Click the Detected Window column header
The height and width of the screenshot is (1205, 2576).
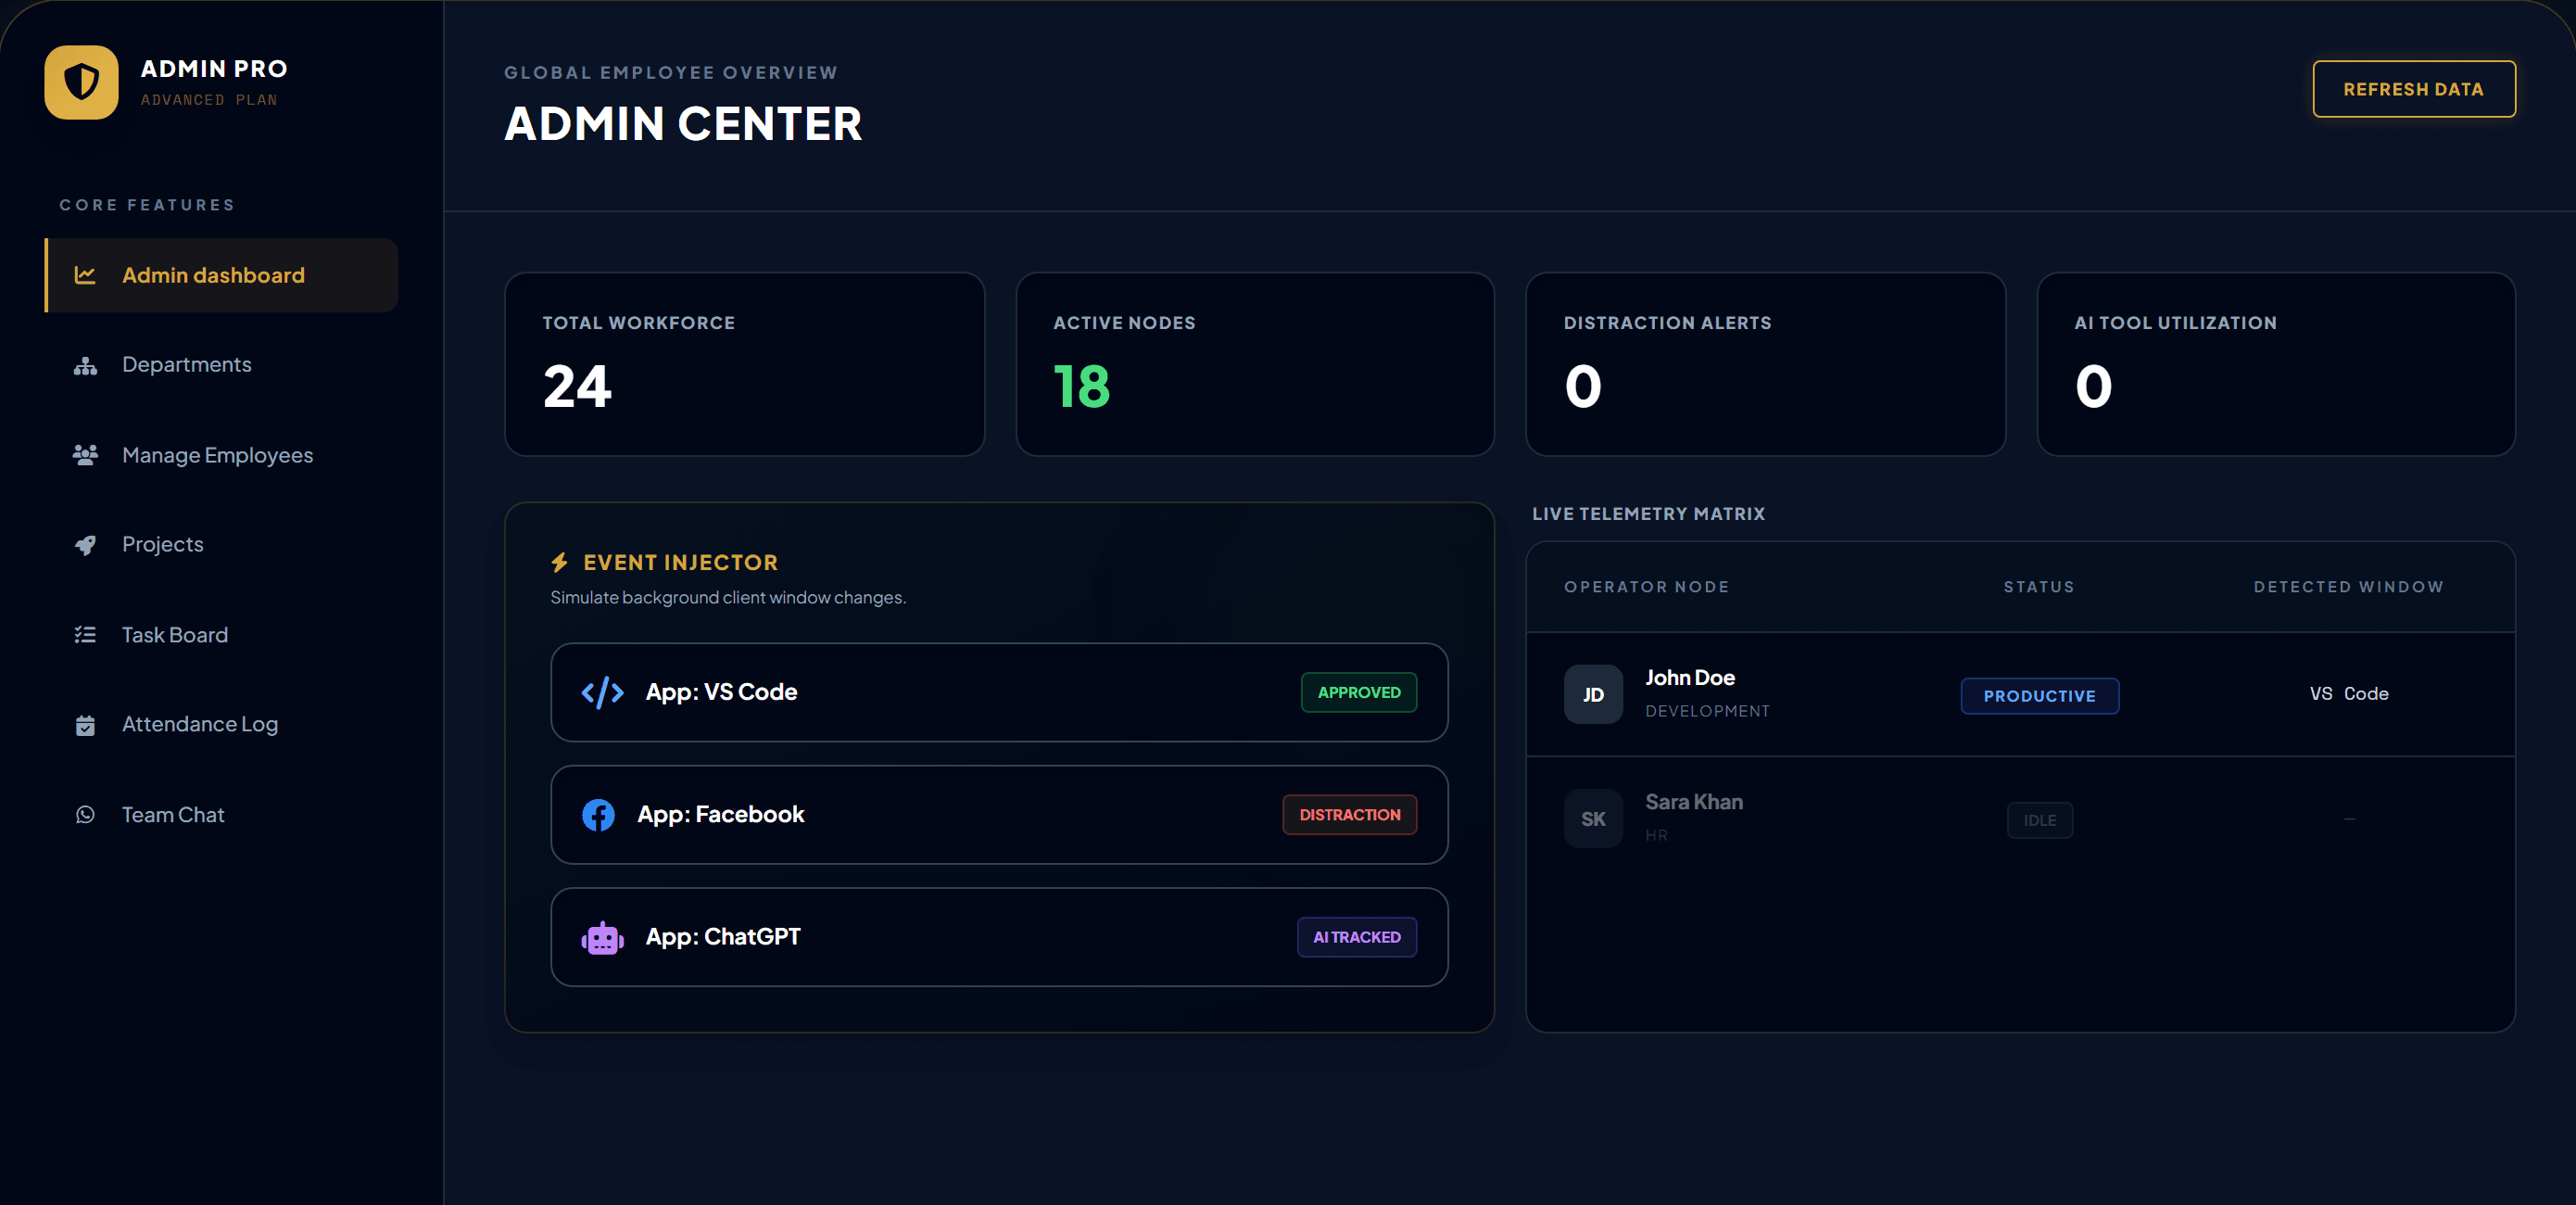[2348, 587]
